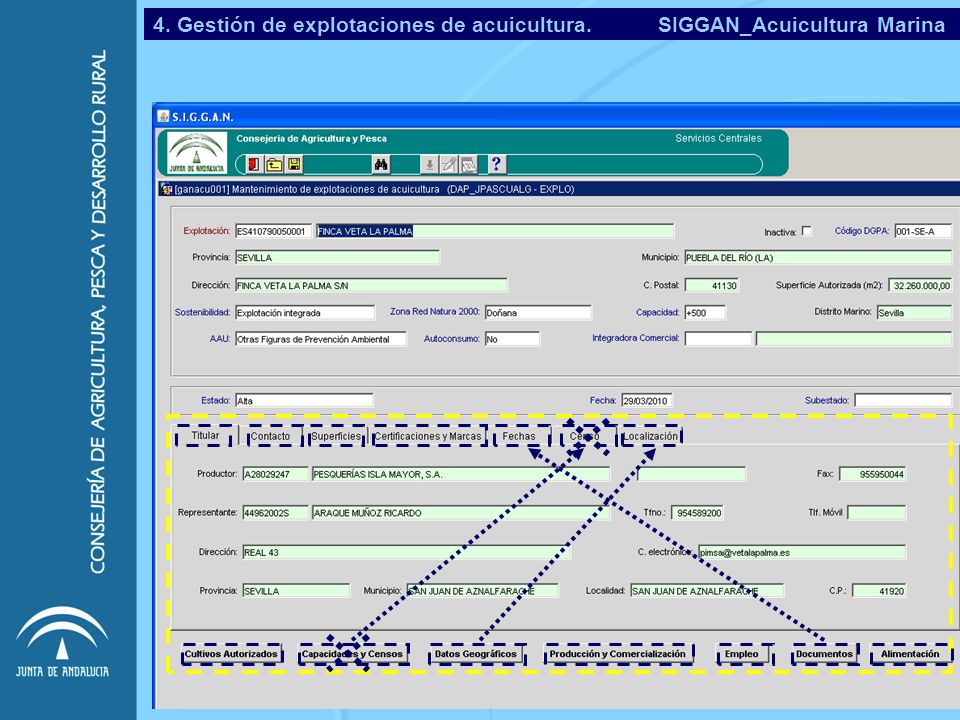Screen dimensions: 960x720
Task: Click the binoculars search icon
Action: tap(381, 164)
